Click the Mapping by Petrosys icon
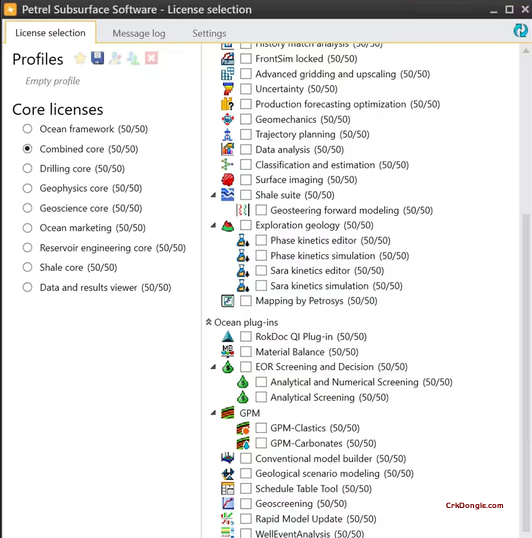Screen dimensions: 532x538 click(227, 301)
